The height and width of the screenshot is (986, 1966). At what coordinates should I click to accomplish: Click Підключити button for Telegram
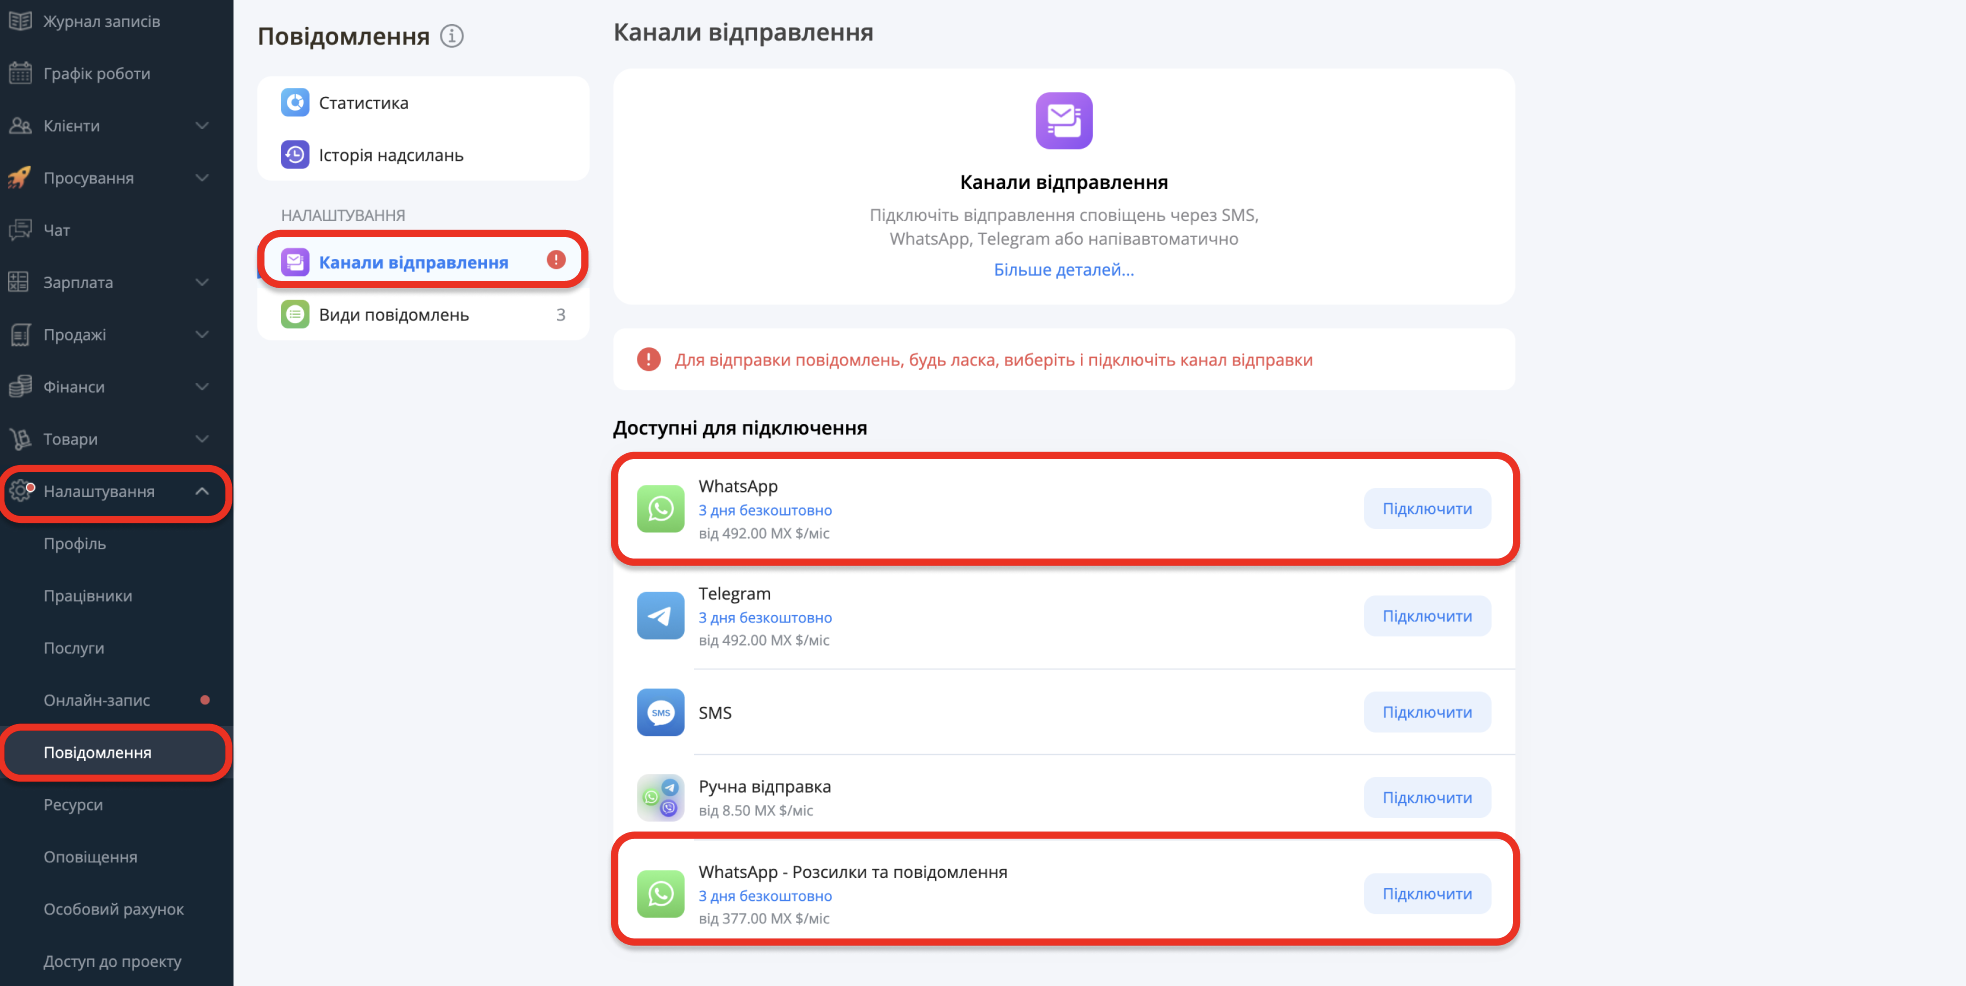click(1427, 616)
